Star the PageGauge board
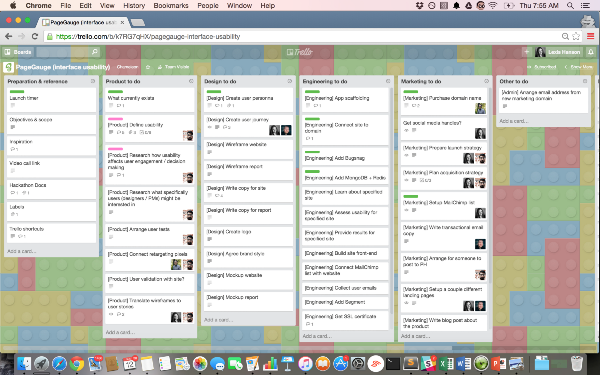 click(148, 67)
